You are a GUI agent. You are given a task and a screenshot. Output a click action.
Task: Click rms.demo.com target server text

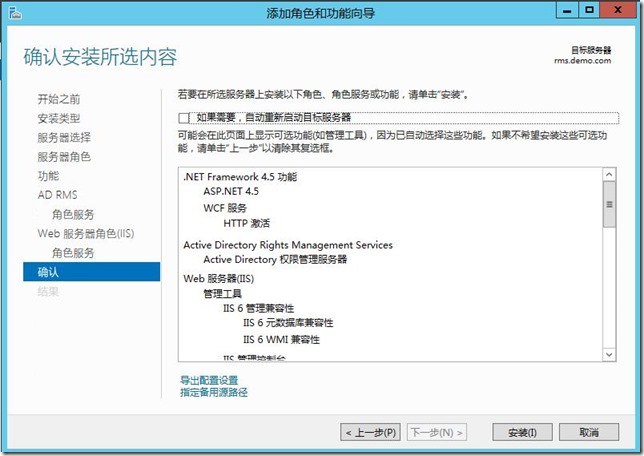click(x=582, y=61)
